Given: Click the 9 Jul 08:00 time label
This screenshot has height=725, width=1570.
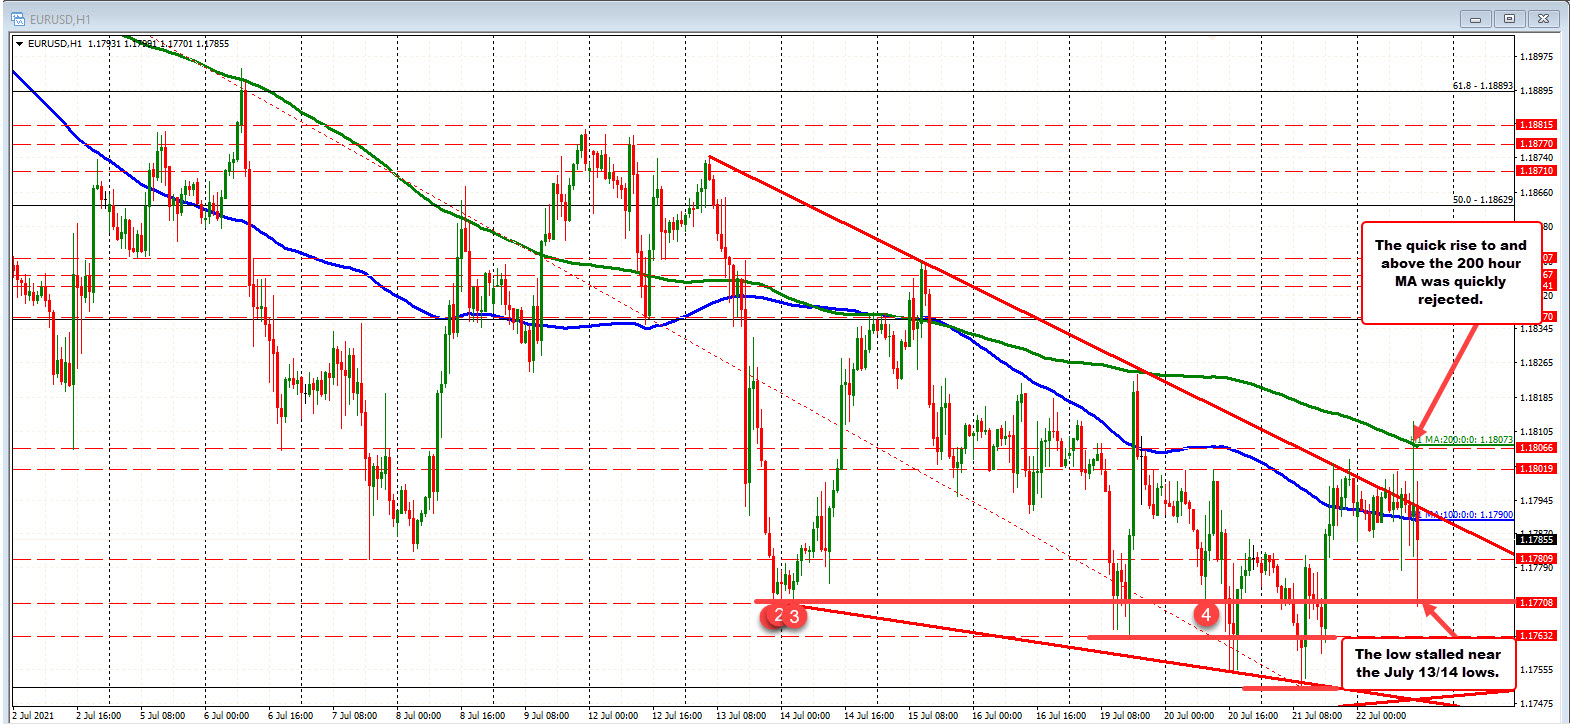Looking at the screenshot, I should pos(546,716).
